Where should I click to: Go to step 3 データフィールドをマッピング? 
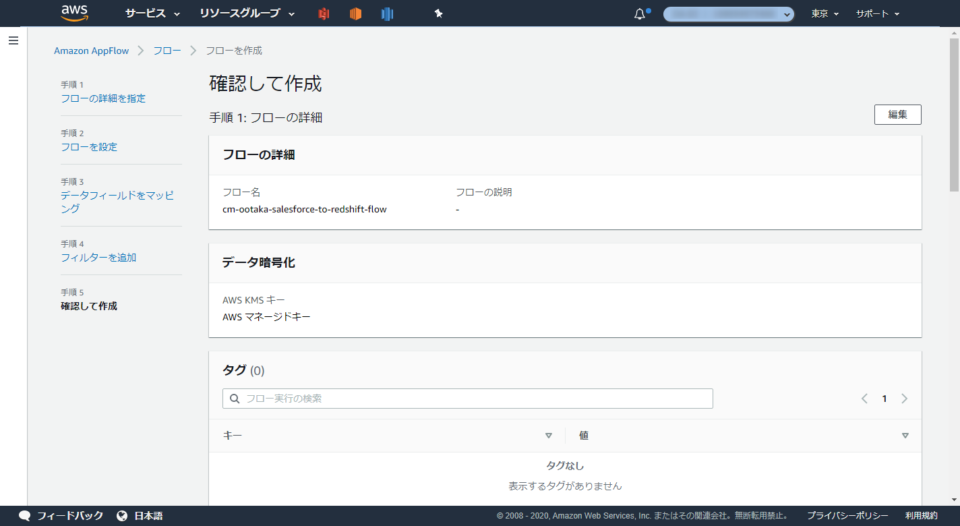tap(117, 201)
